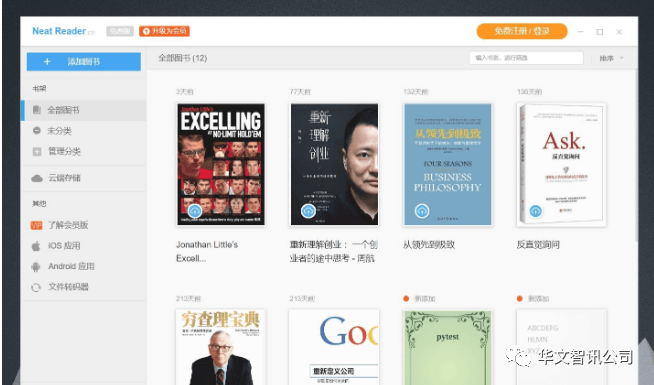Image resolution: width=654 pixels, height=385 pixels.
Task: Click the 免费版 badge
Action: point(120,31)
